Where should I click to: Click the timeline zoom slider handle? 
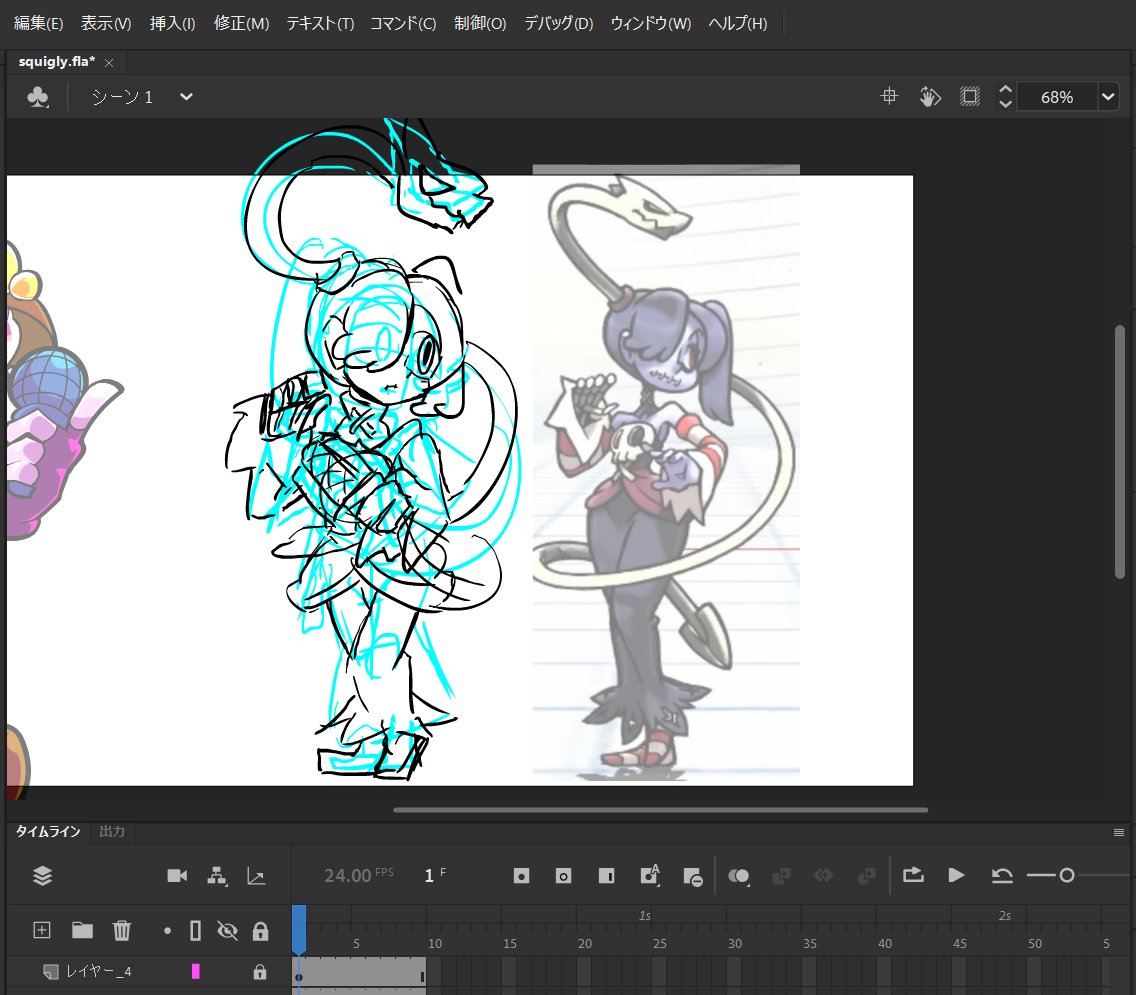point(1066,875)
